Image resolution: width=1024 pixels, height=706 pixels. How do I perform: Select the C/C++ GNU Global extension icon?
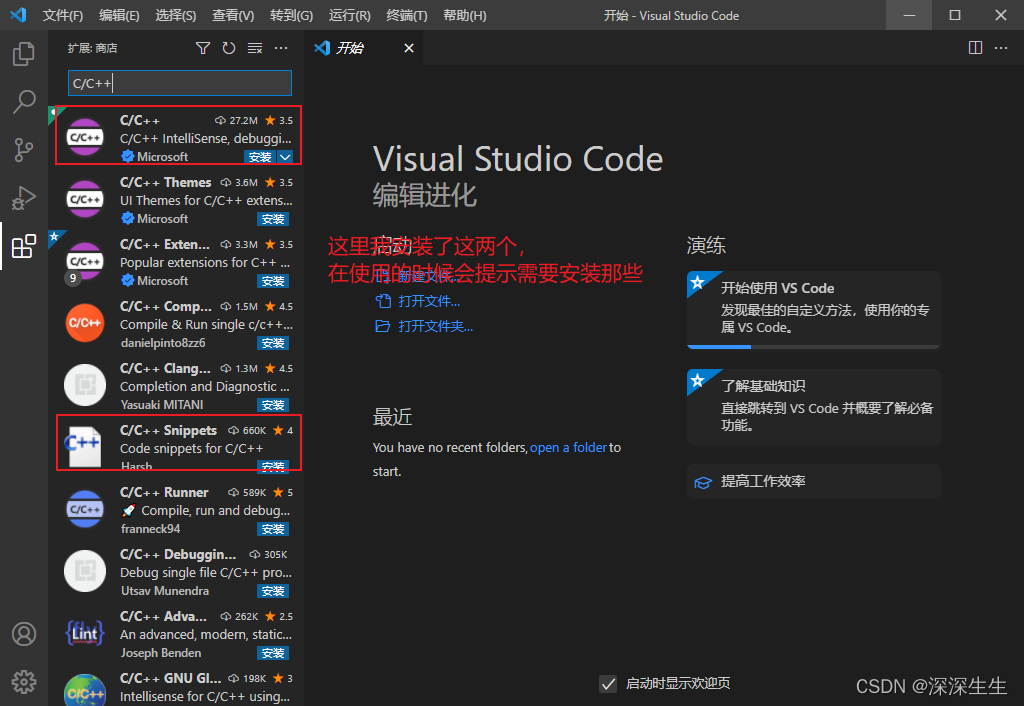click(85, 691)
